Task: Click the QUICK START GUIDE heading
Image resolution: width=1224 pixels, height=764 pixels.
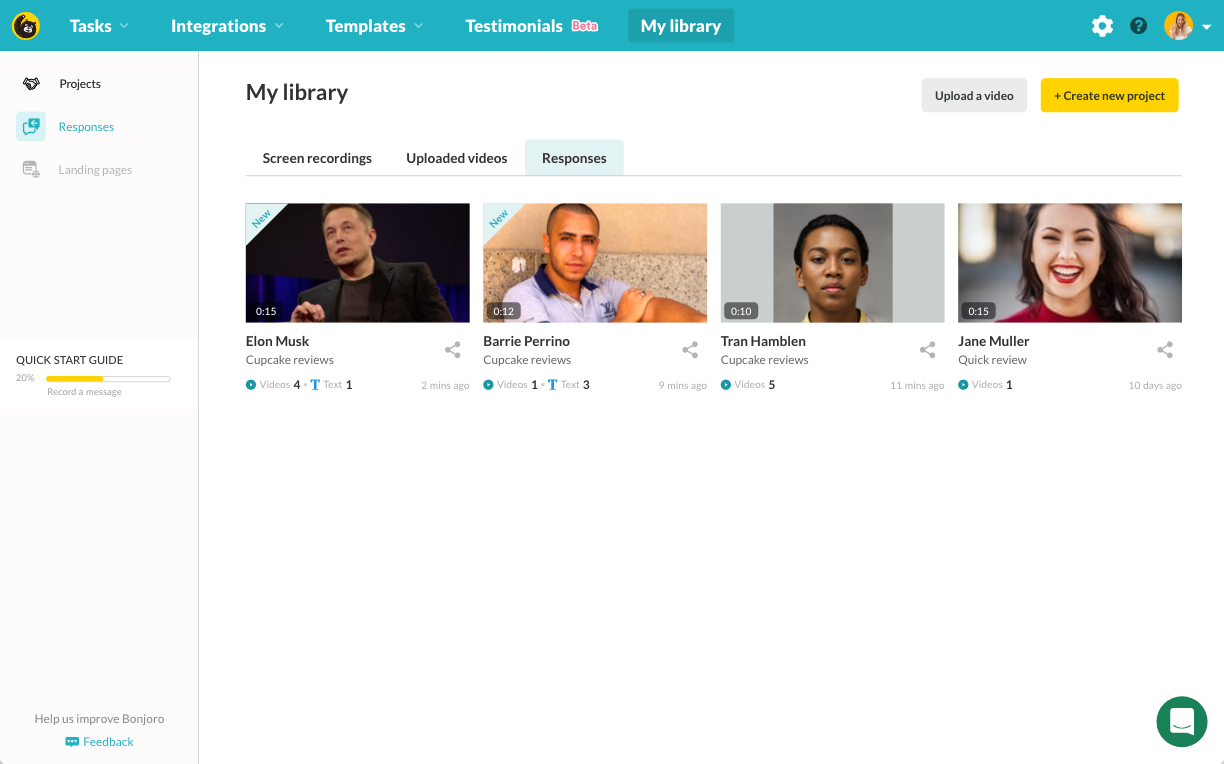Action: pos(70,360)
